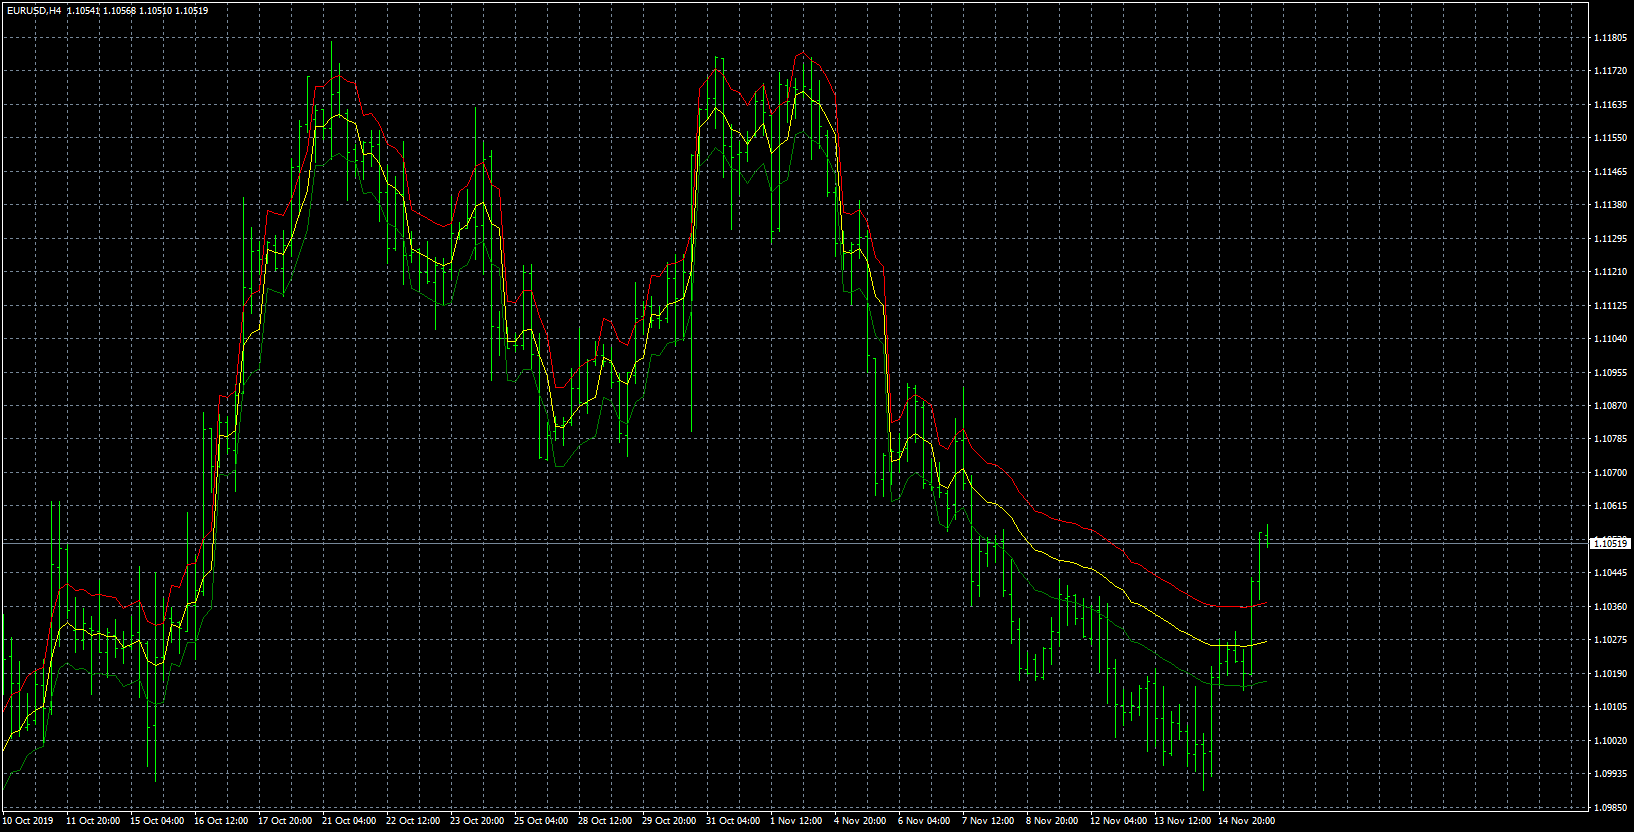Image resolution: width=1634 pixels, height=832 pixels.
Task: Click the 28 Oct 12:00 time label
Action: 605,821
